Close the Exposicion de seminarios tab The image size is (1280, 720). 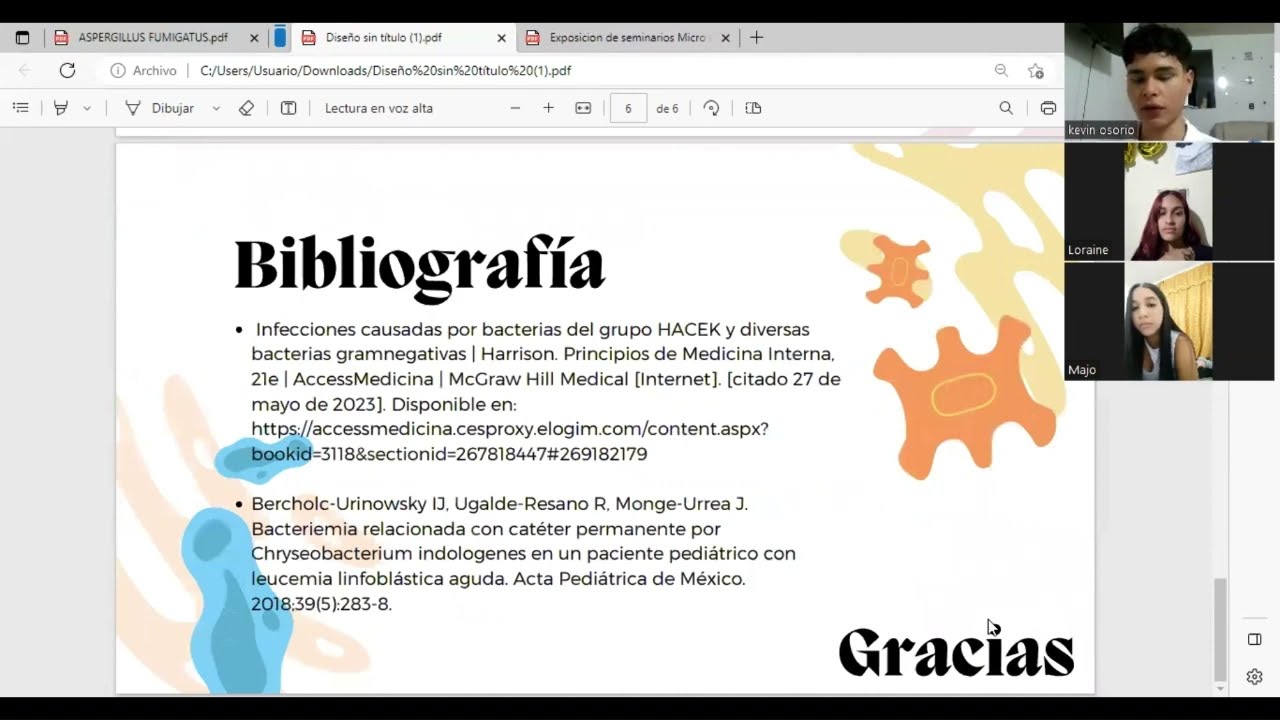click(726, 38)
